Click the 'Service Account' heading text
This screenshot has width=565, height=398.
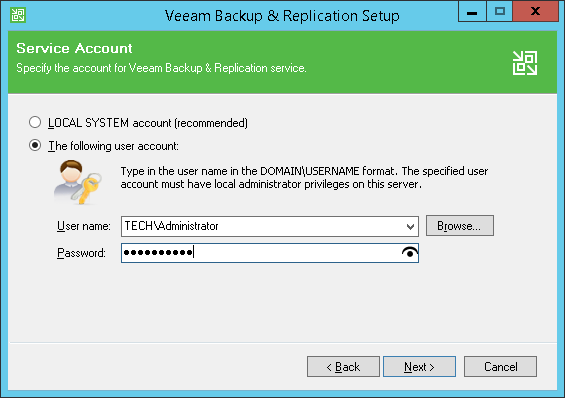pyautogui.click(x=74, y=48)
